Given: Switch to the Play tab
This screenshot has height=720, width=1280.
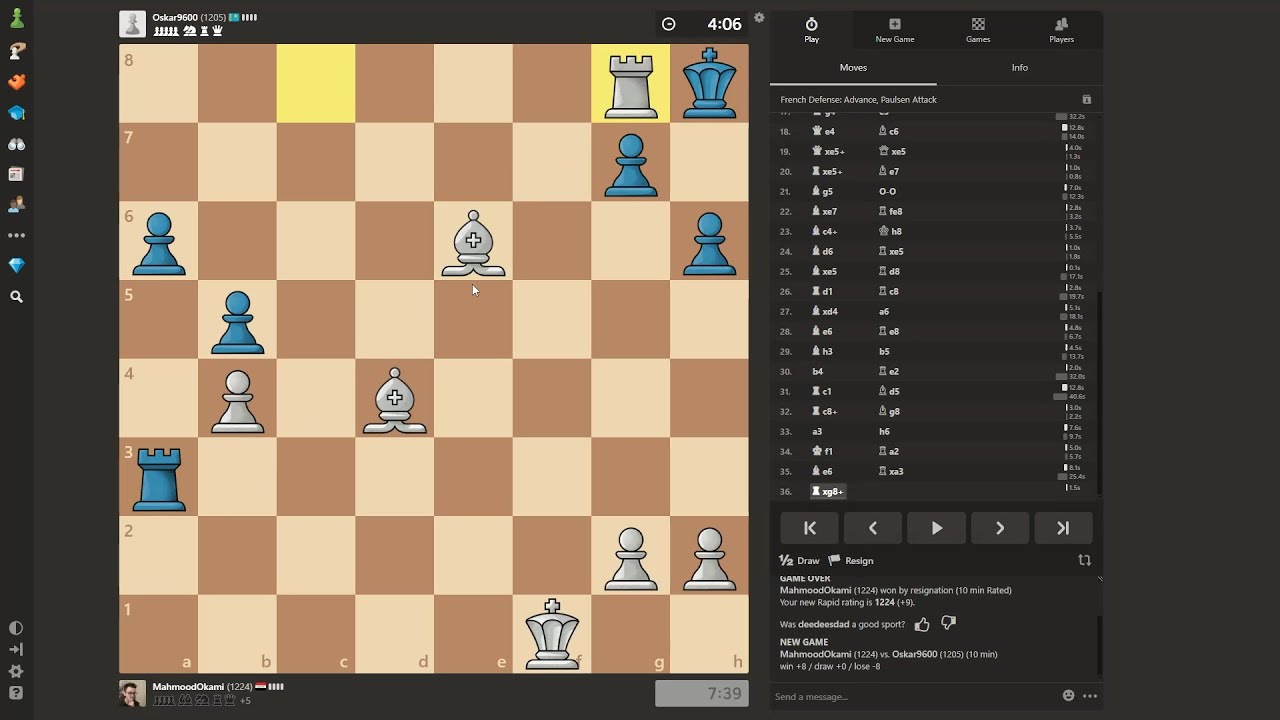Looking at the screenshot, I should click(812, 30).
